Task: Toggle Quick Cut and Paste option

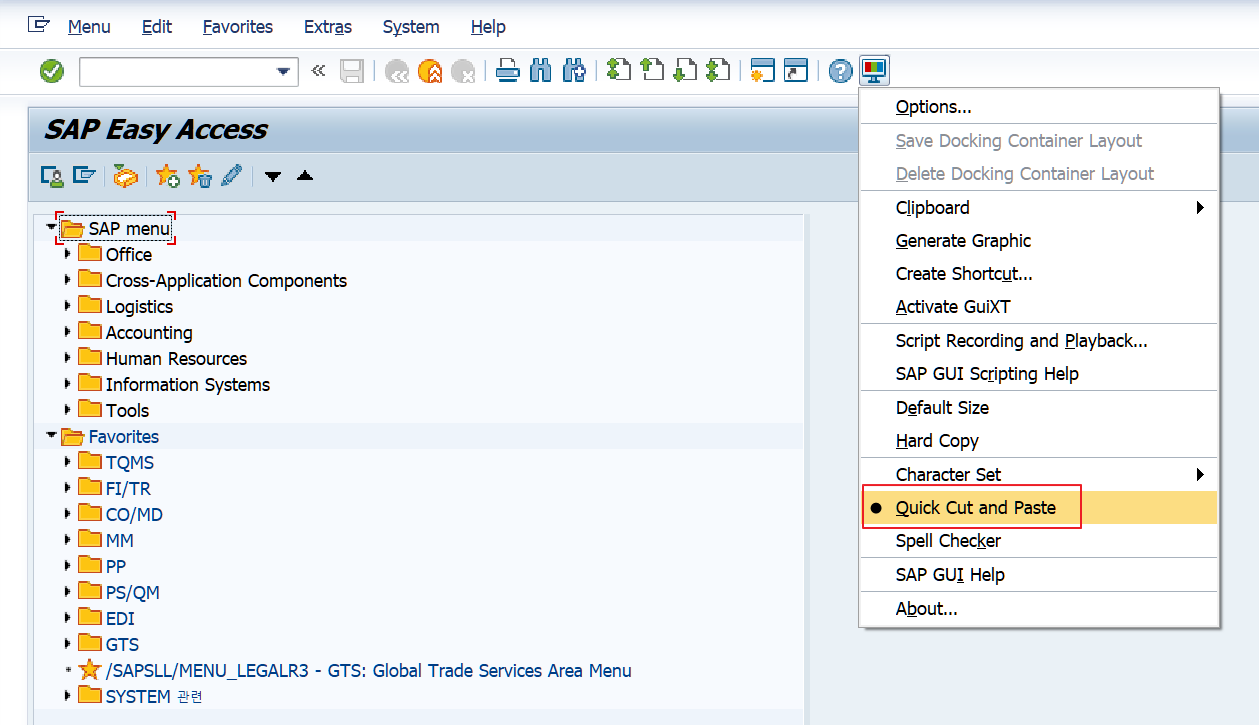Action: pyautogui.click(x=1039, y=508)
